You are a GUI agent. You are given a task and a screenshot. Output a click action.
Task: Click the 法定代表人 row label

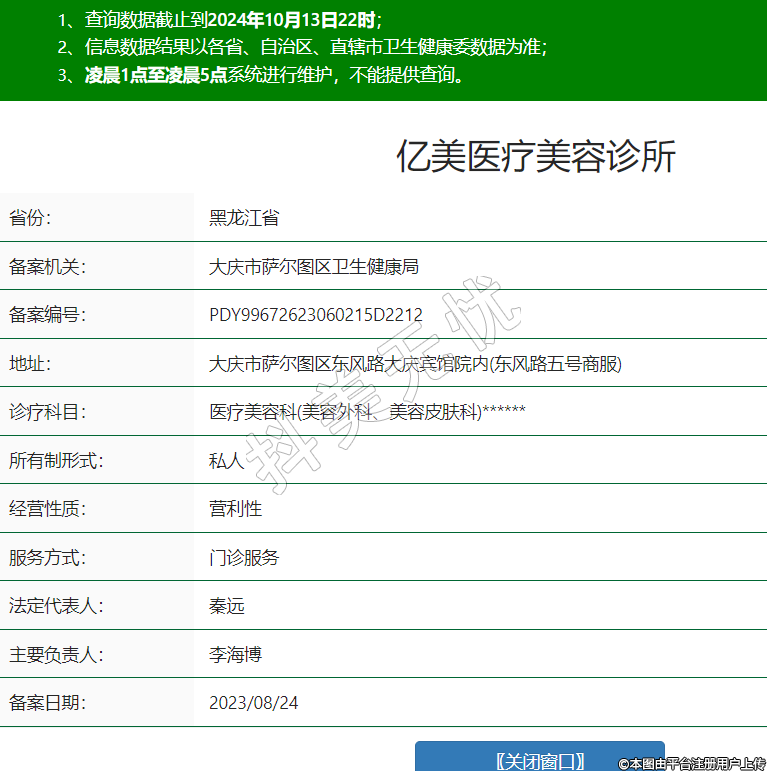pyautogui.click(x=56, y=606)
